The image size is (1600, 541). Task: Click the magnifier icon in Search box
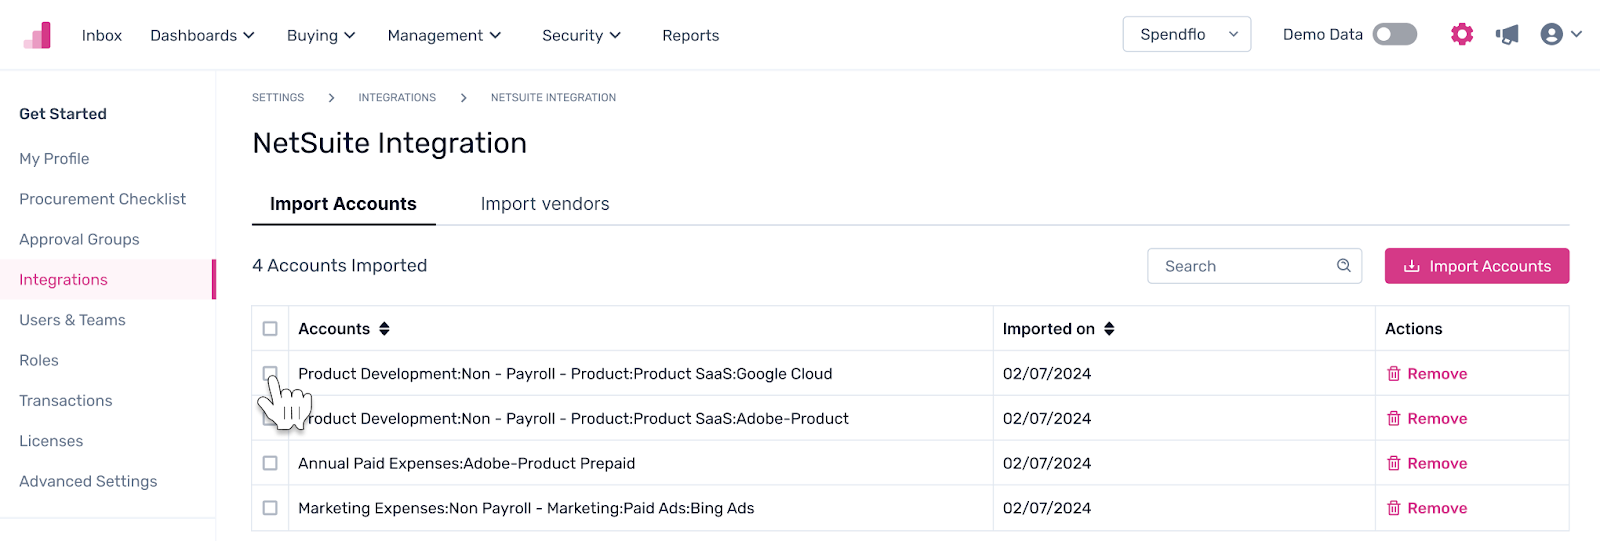coord(1343,266)
